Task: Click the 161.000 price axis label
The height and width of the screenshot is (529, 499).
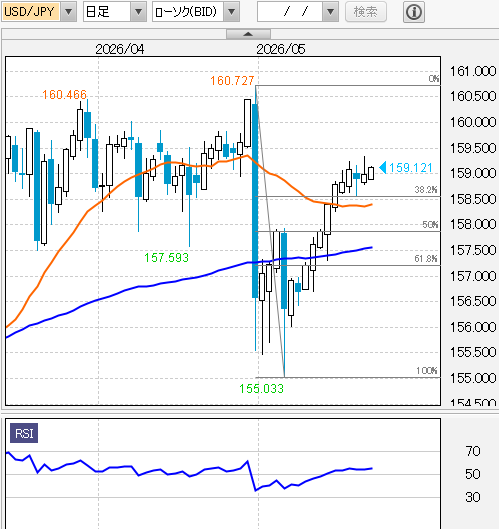Action: tap(473, 72)
